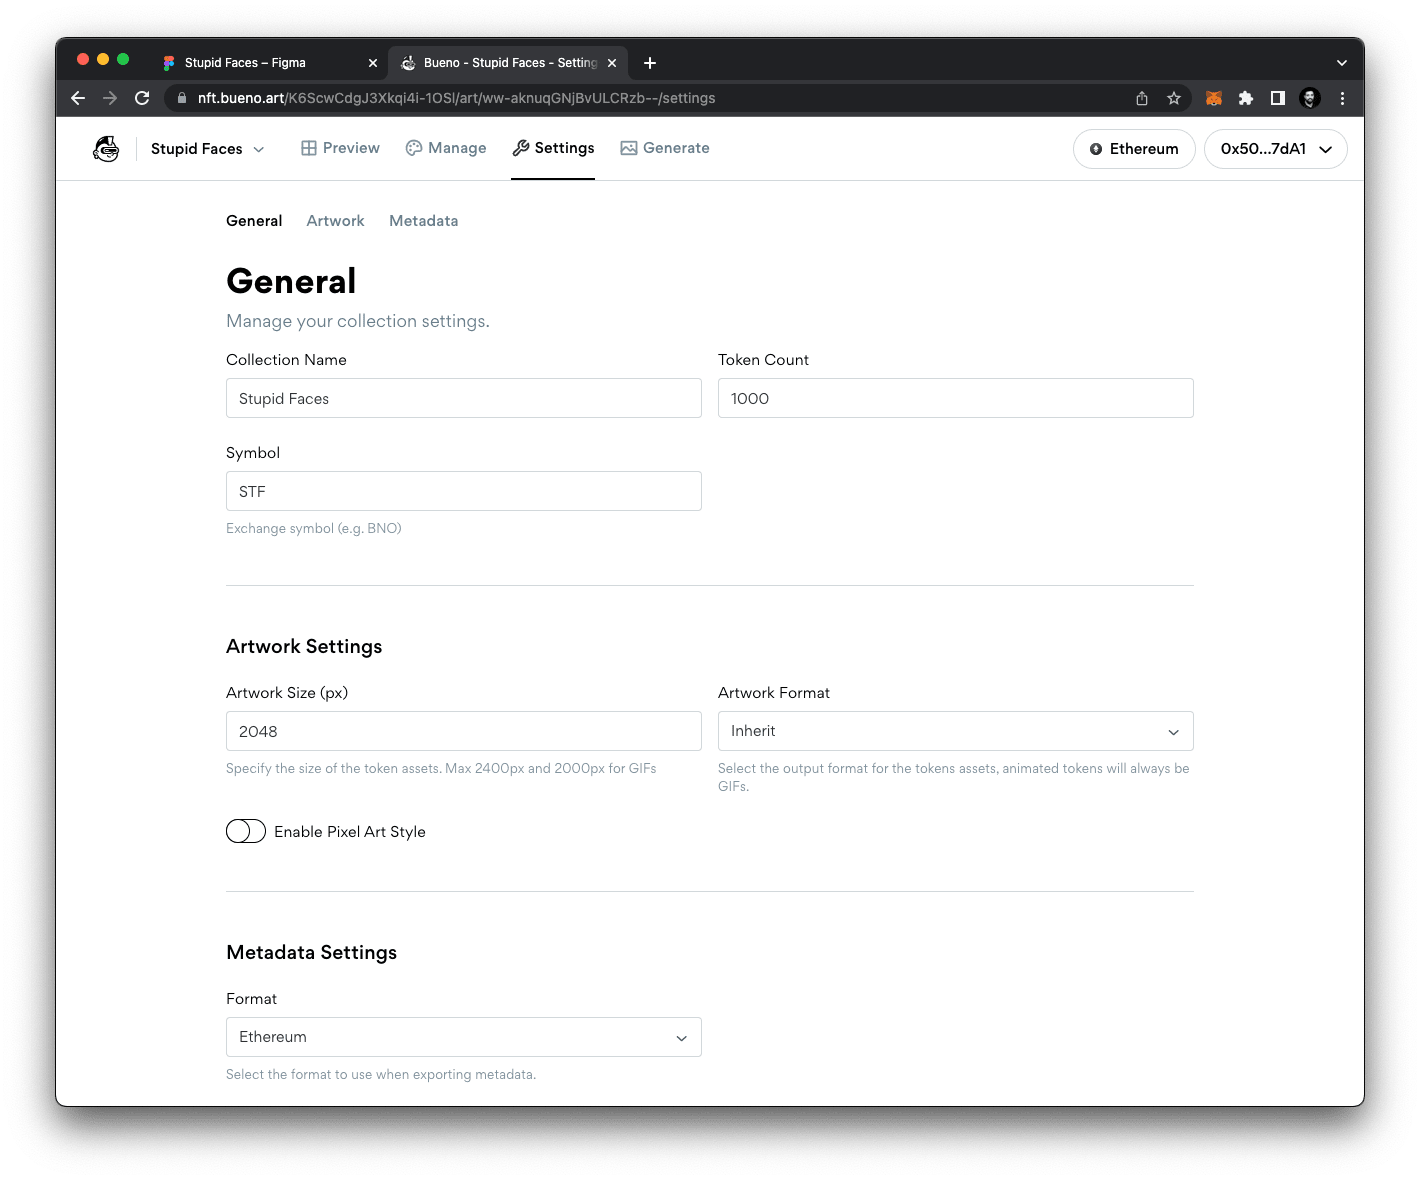The image size is (1420, 1180).
Task: Select the Bueno Stupid Faces Settings tab
Action: click(508, 63)
